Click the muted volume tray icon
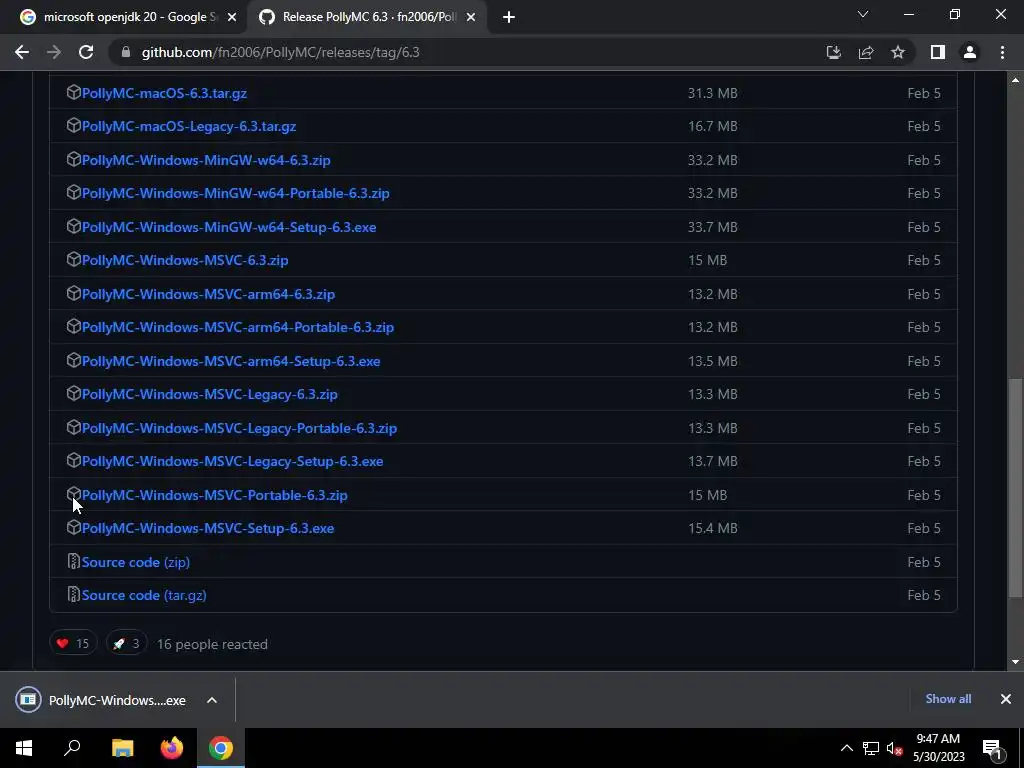 click(895, 748)
